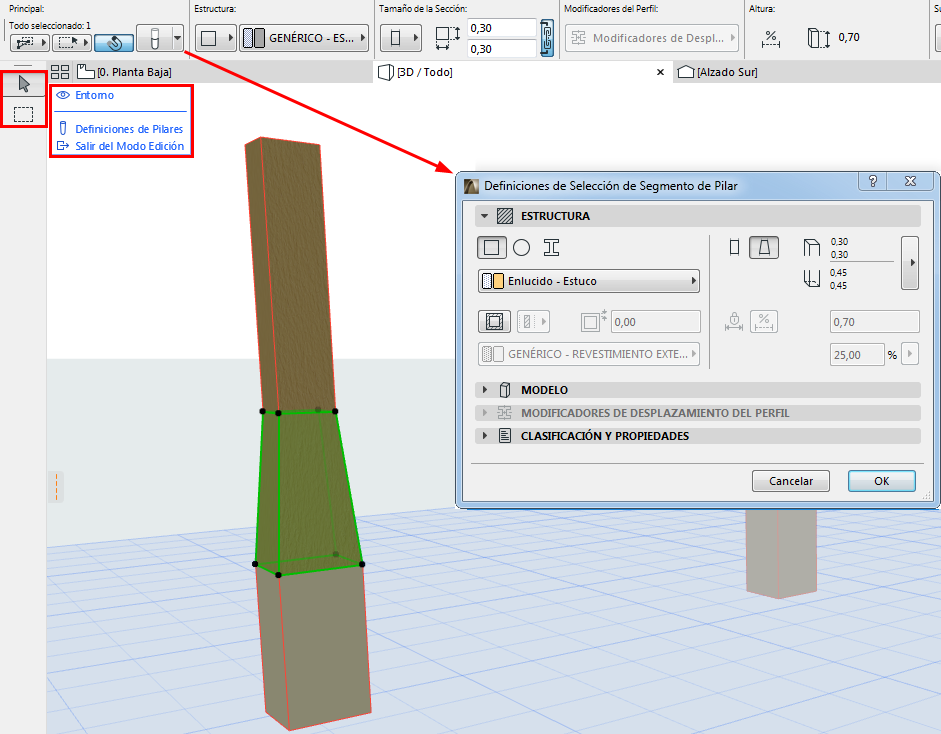This screenshot has height=734, width=941.
Task: Click the veneer/core finish icon button
Action: click(x=494, y=322)
